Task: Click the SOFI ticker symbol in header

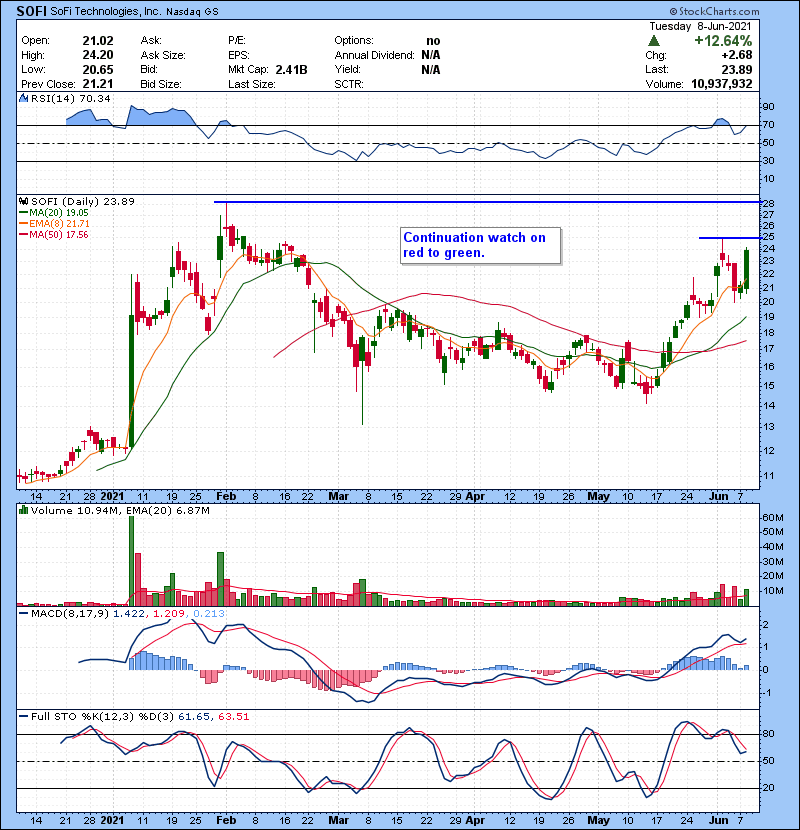Action: [x=31, y=11]
